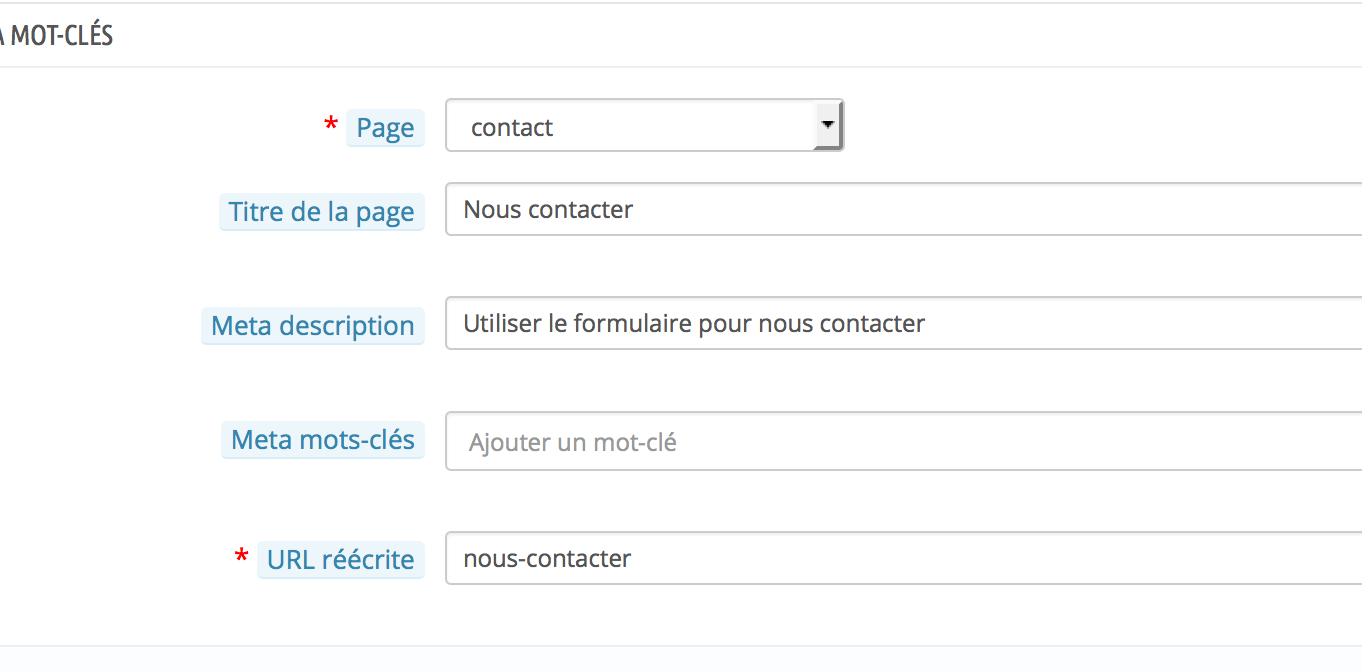This screenshot has height=672, width=1362.
Task: Click the MOT-CLÉS panel heading
Action: point(60,36)
